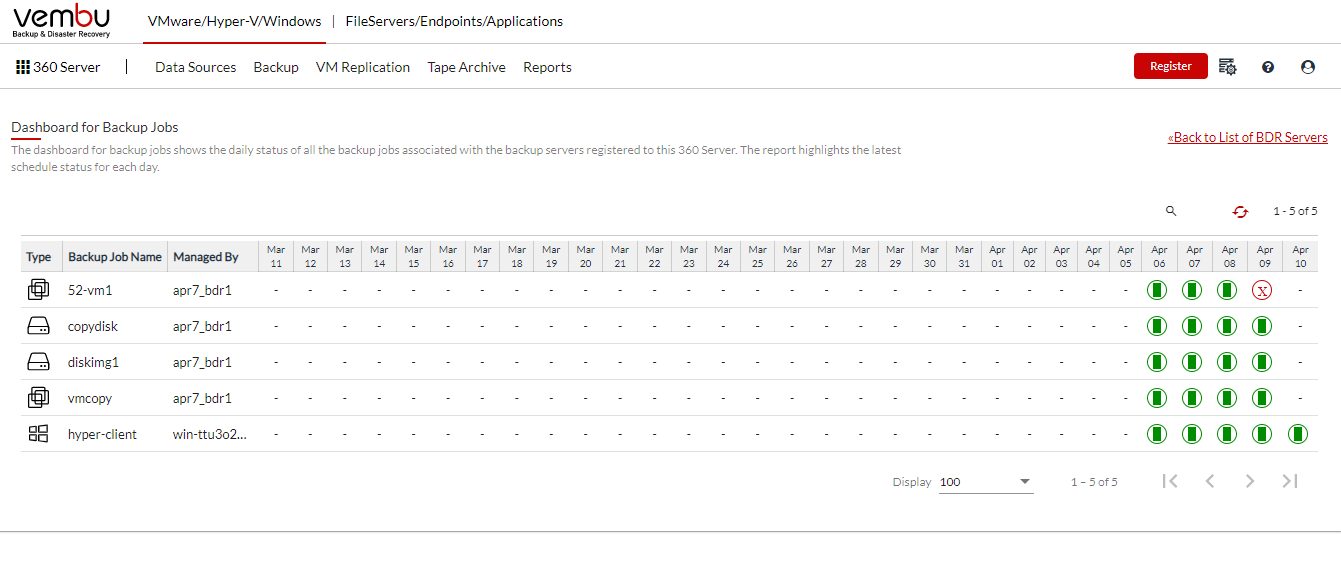Image resolution: width=1341 pixels, height=576 pixels.
Task: Click the copydisk disk type icon
Action: 38,326
